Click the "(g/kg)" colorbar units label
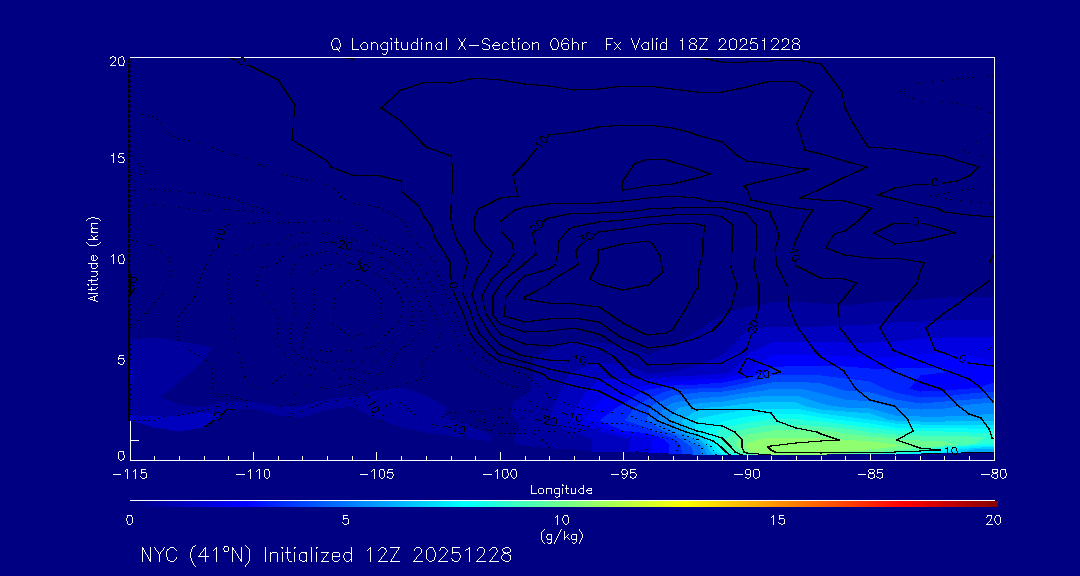The image size is (1080, 576). click(563, 537)
